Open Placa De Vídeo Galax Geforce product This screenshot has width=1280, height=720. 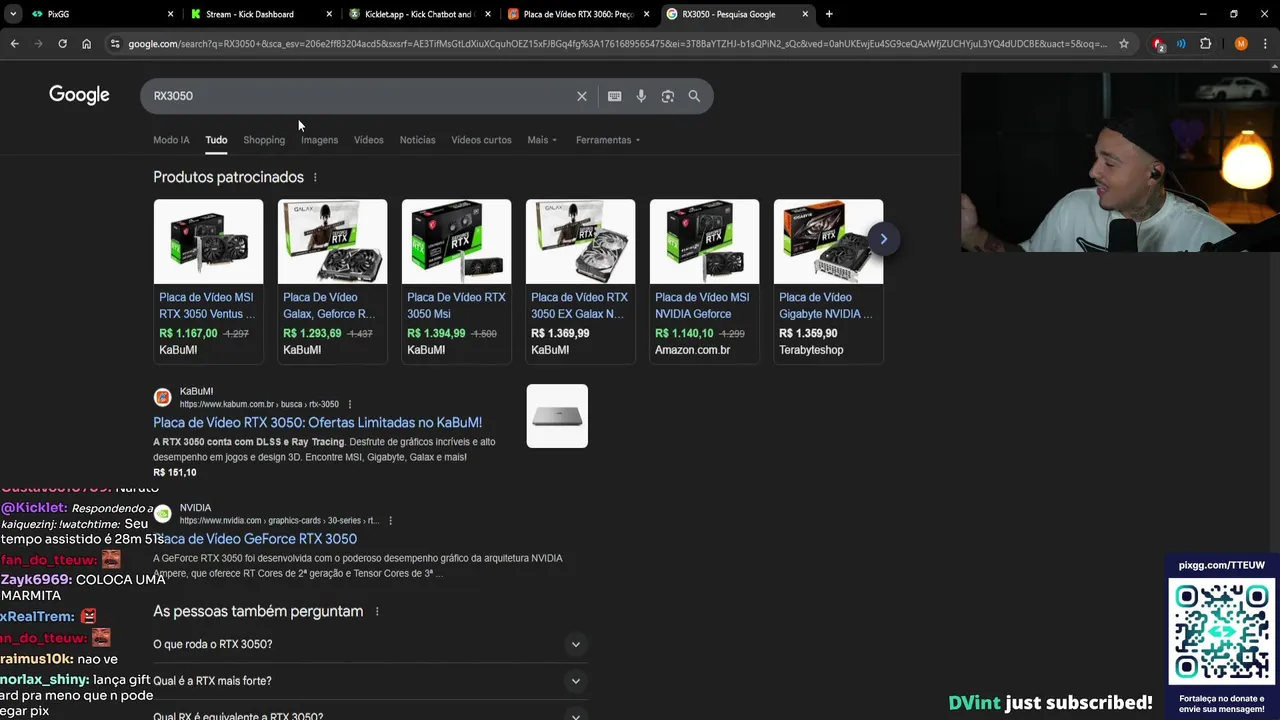coord(330,305)
